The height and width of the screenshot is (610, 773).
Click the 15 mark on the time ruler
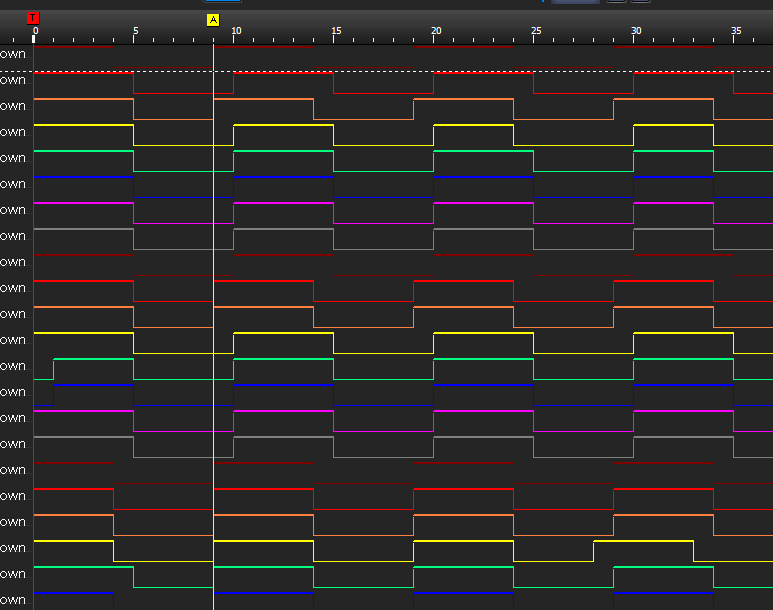pyautogui.click(x=336, y=32)
